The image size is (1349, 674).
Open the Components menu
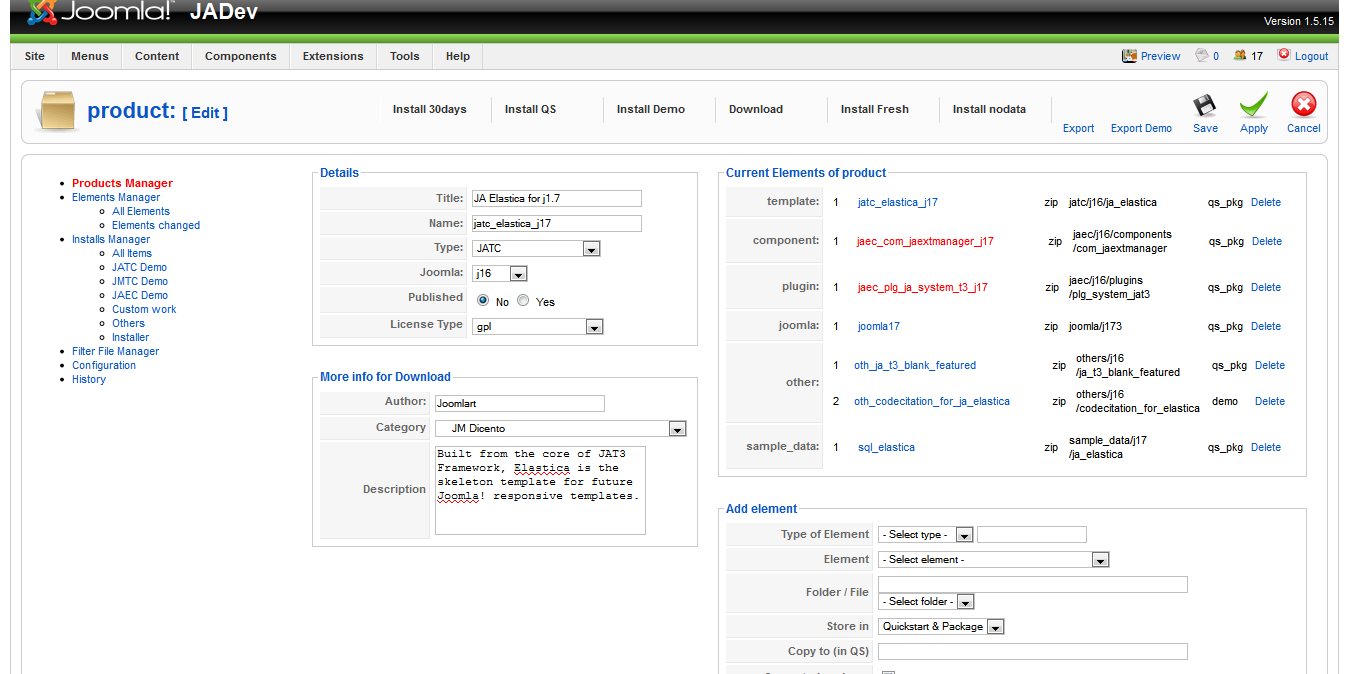(x=240, y=56)
